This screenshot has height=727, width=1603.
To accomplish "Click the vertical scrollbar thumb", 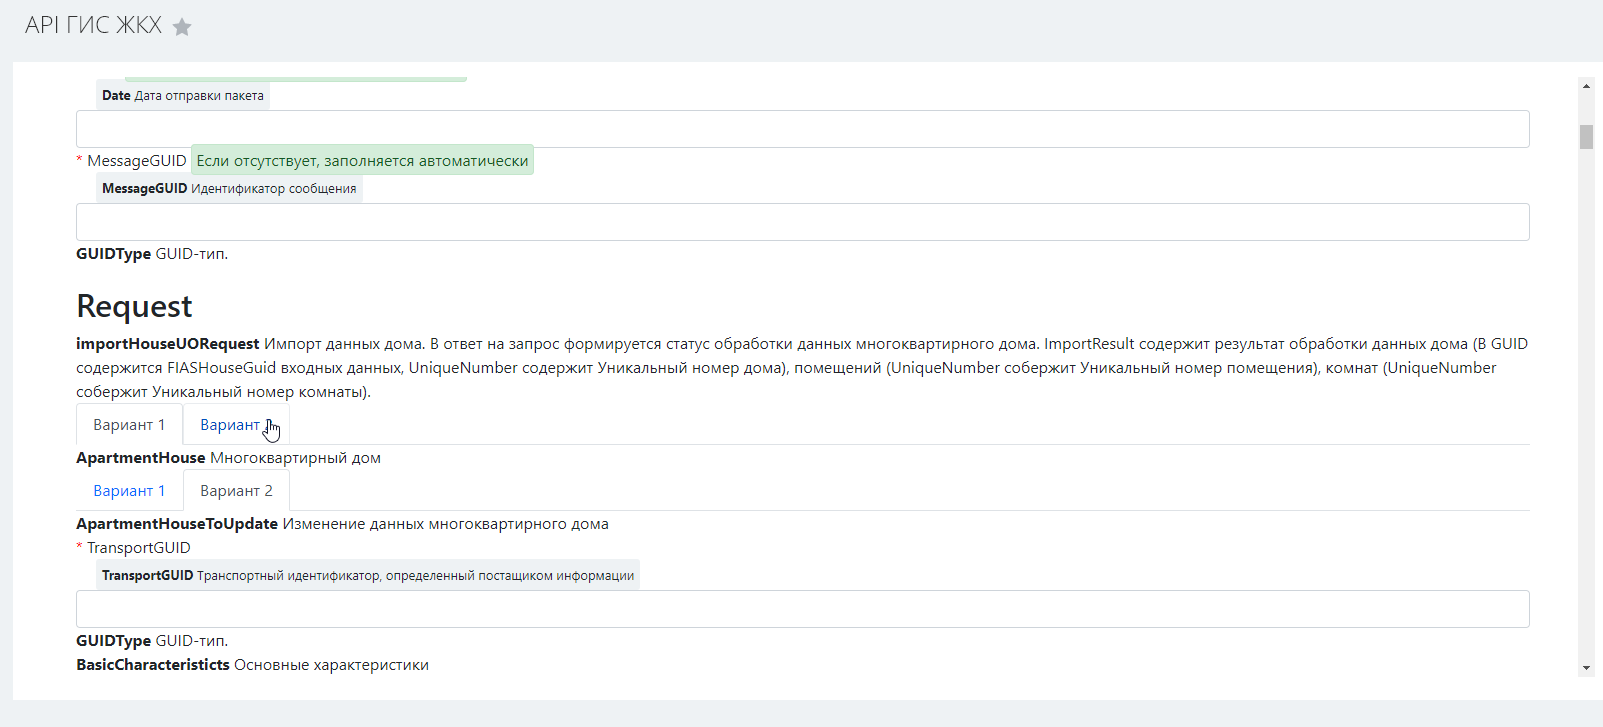I will pyautogui.click(x=1586, y=137).
